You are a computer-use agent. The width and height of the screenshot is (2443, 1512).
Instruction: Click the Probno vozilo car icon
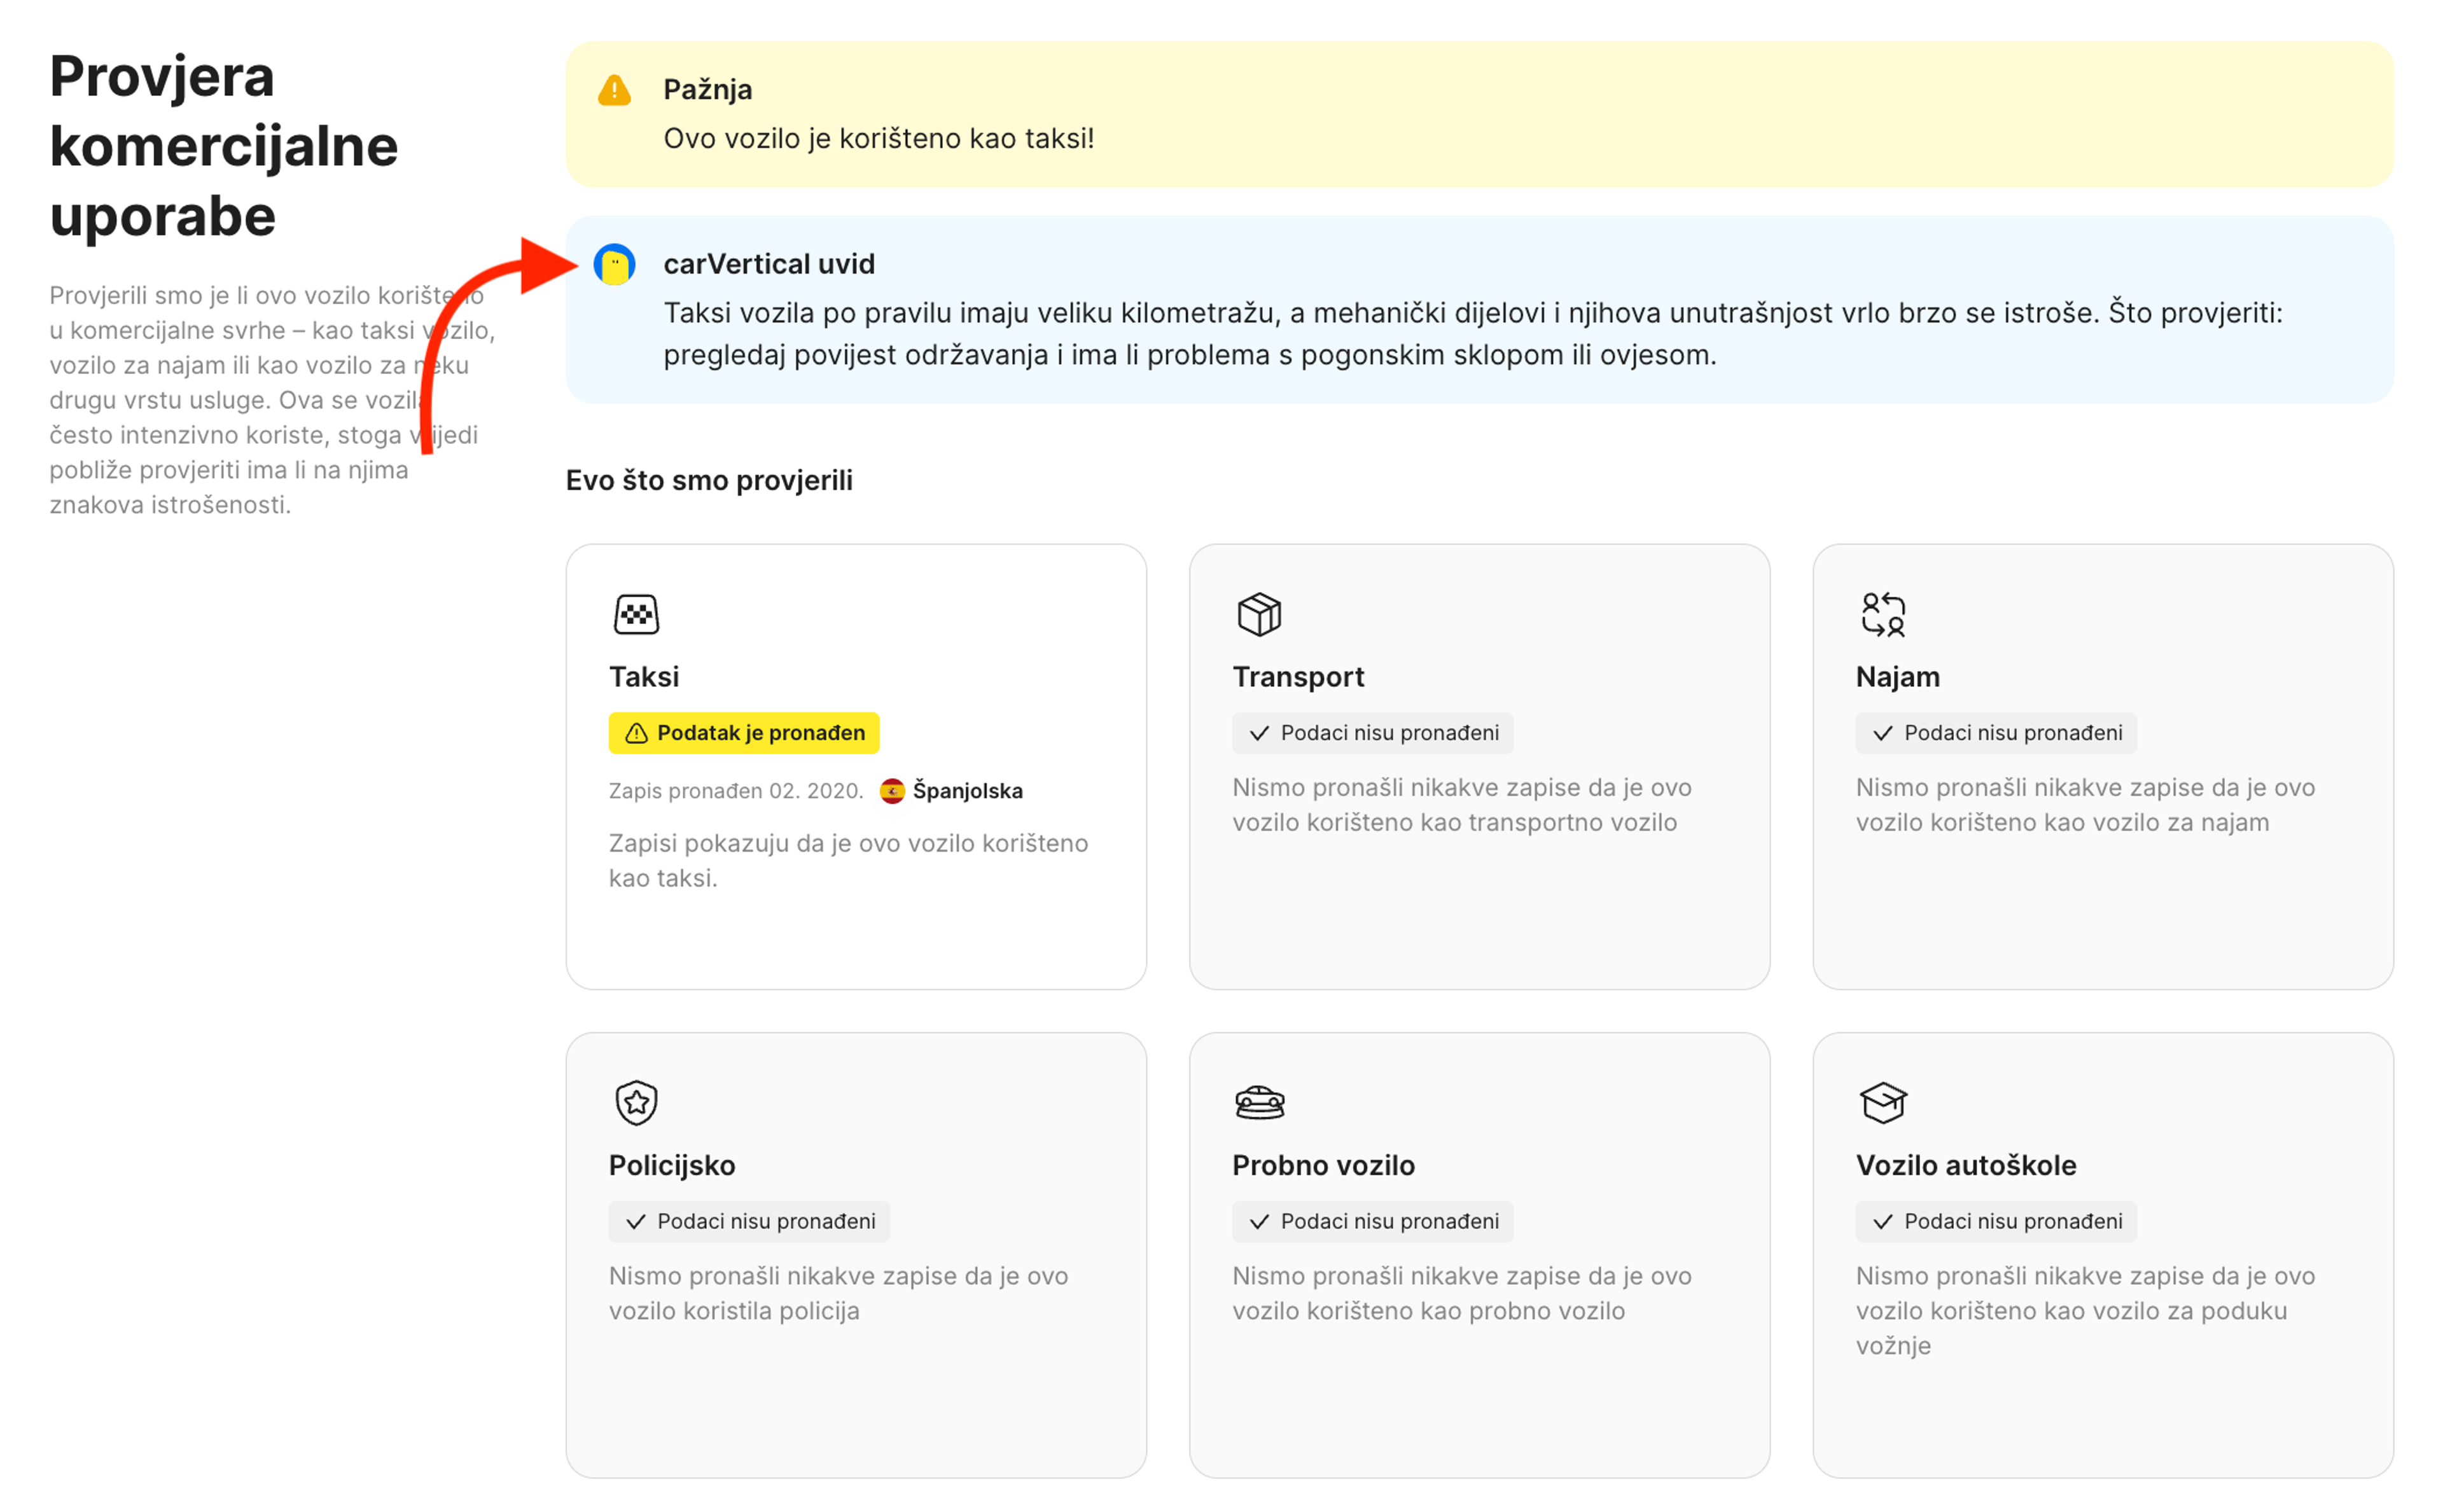pos(1259,1102)
